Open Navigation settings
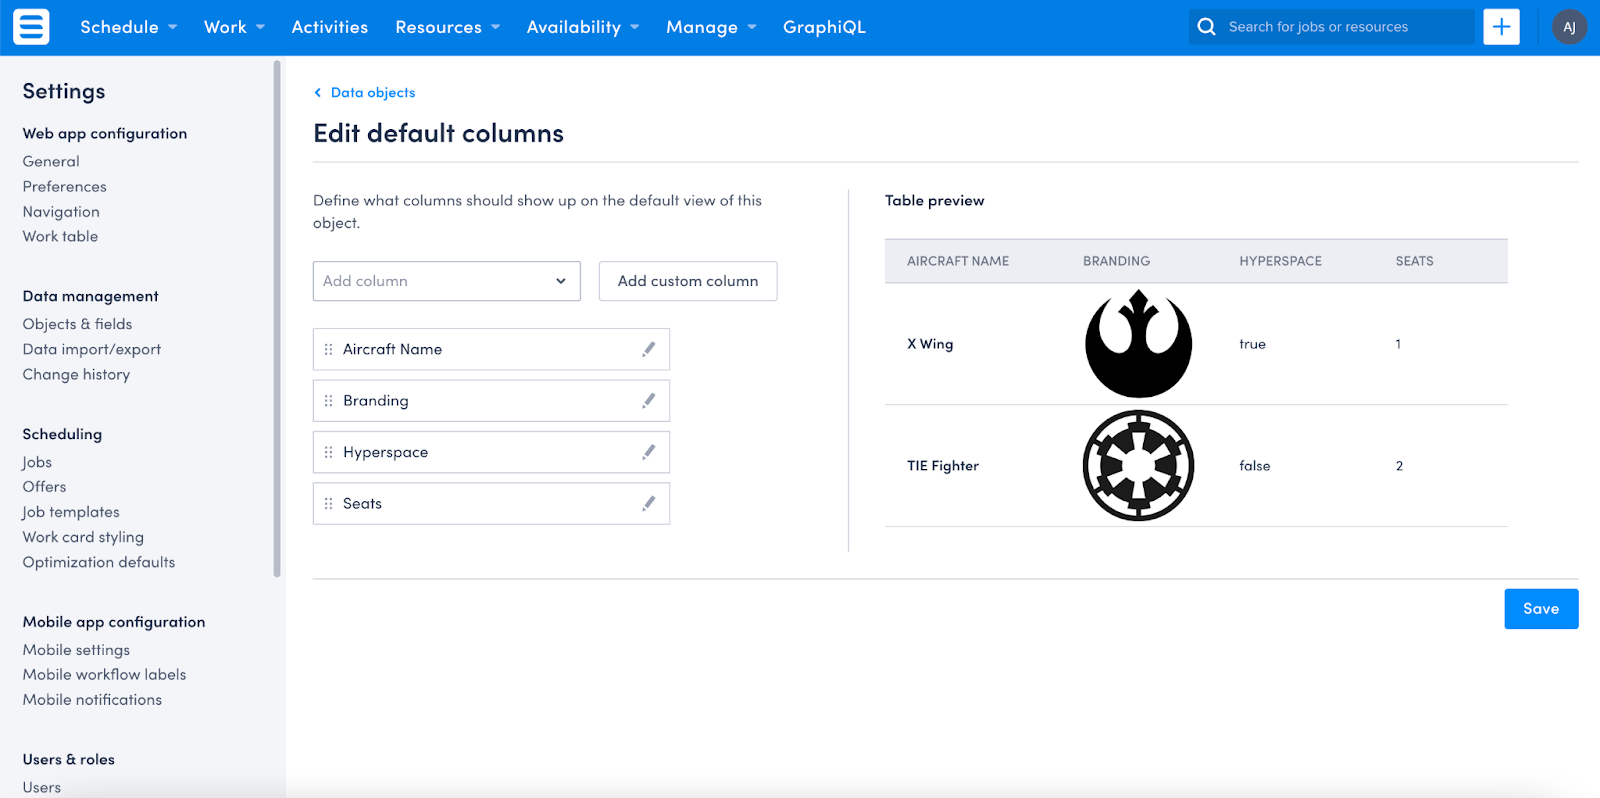This screenshot has height=798, width=1600. [61, 212]
